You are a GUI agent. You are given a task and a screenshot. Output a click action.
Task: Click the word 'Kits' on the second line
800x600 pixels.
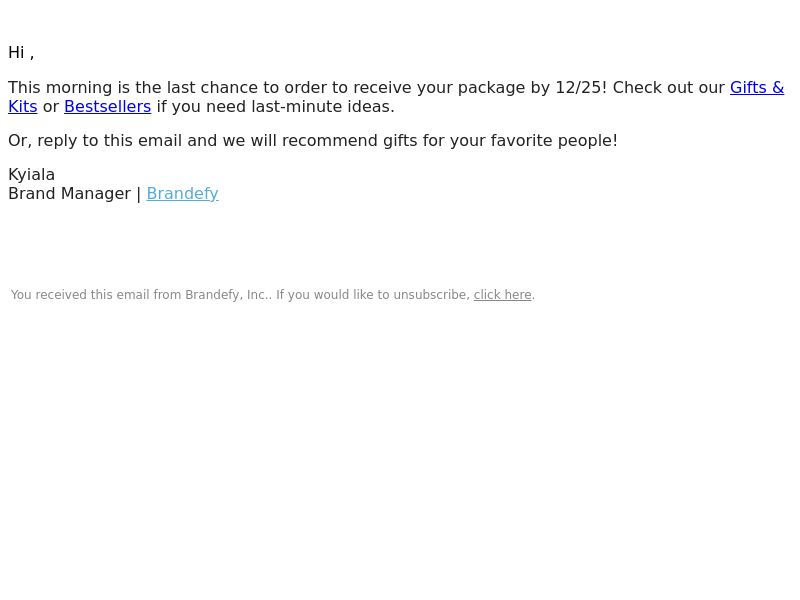pyautogui.click(x=23, y=107)
